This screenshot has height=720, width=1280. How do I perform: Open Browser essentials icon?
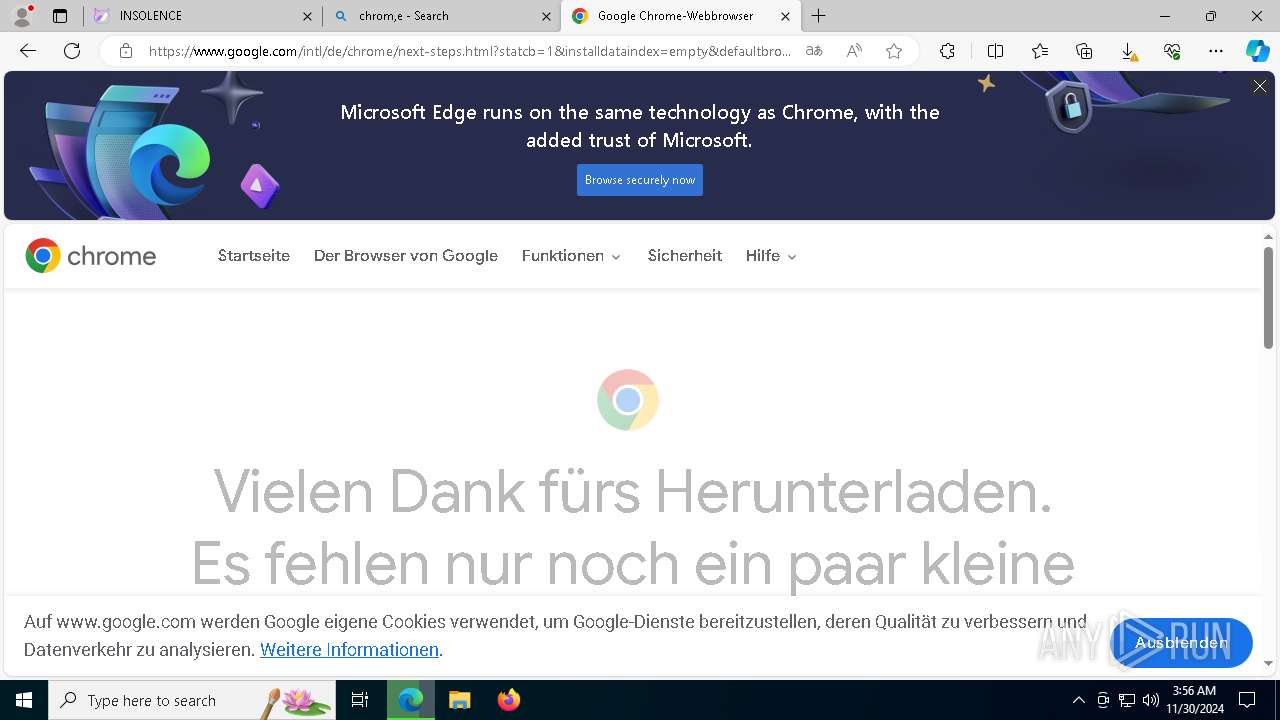[1172, 51]
